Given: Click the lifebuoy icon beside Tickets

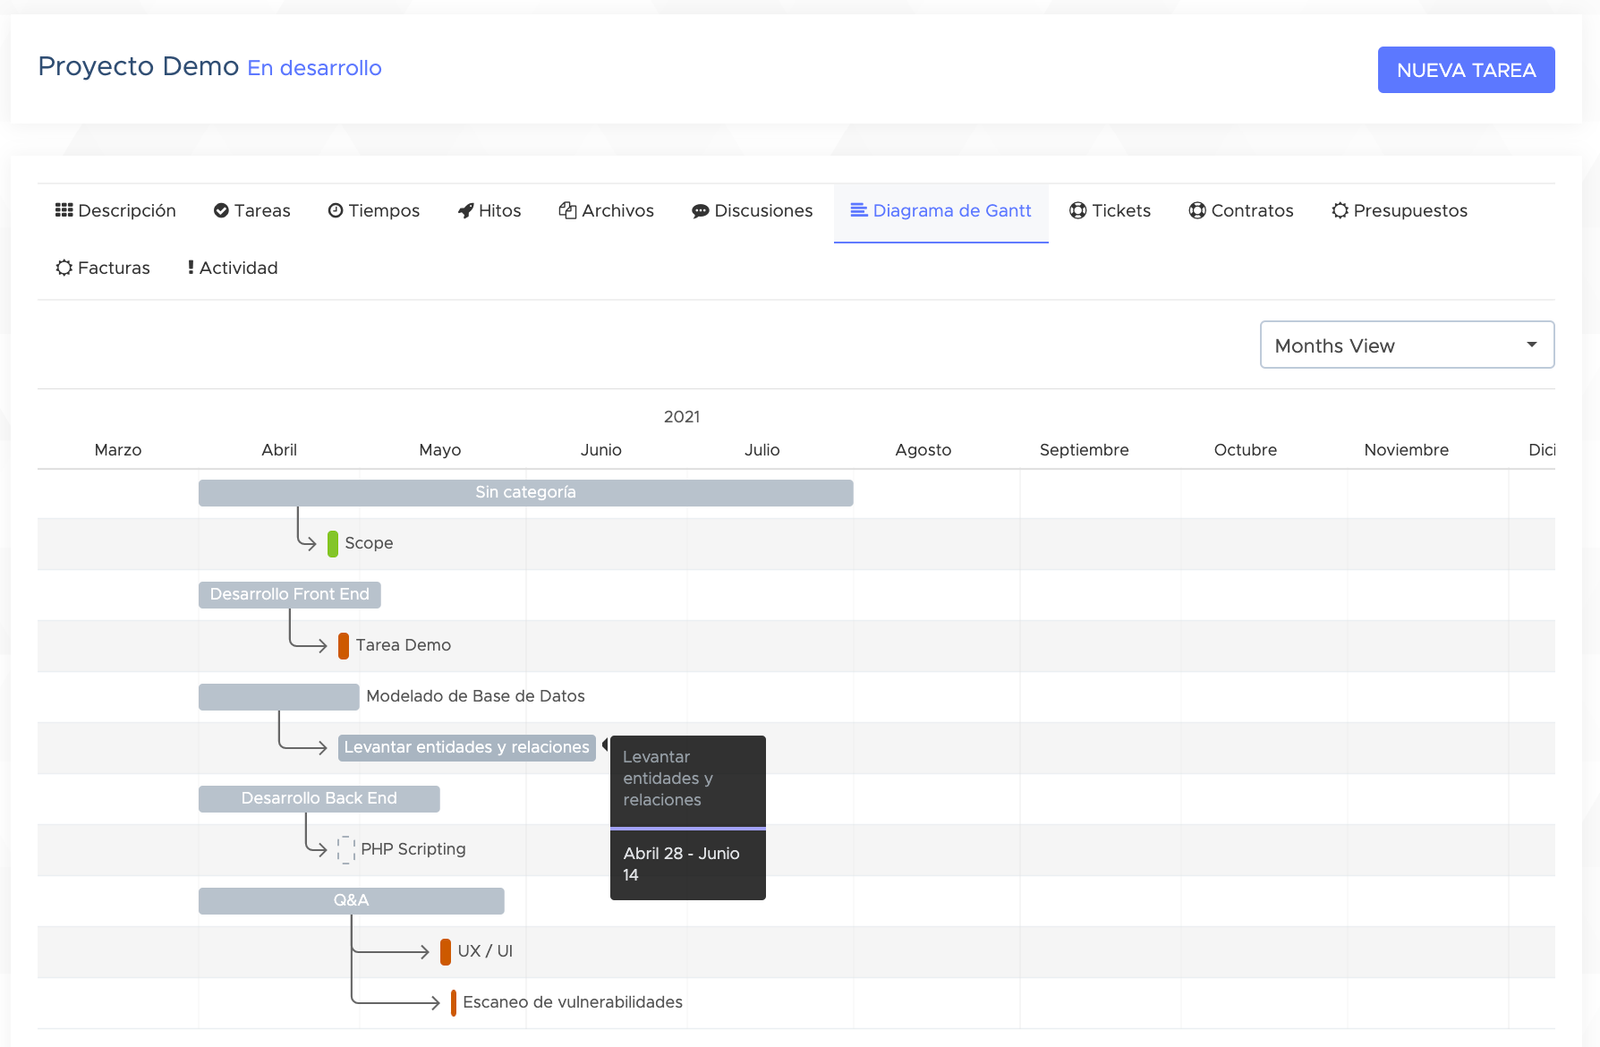Looking at the screenshot, I should (x=1078, y=210).
